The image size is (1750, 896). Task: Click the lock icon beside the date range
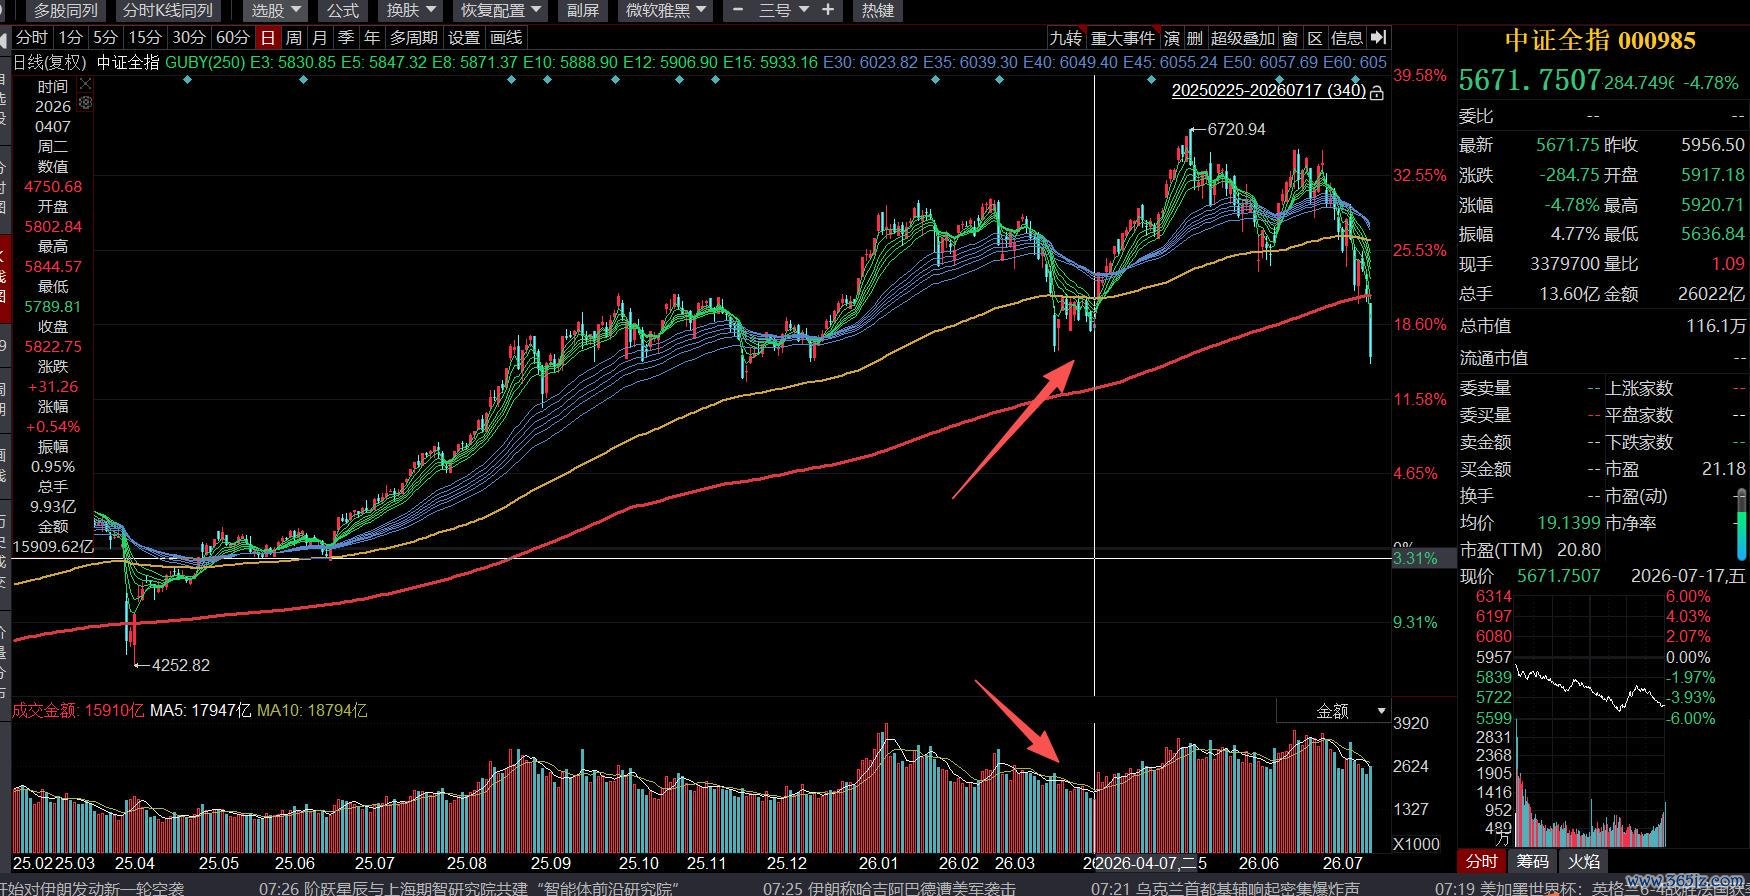(x=1377, y=92)
